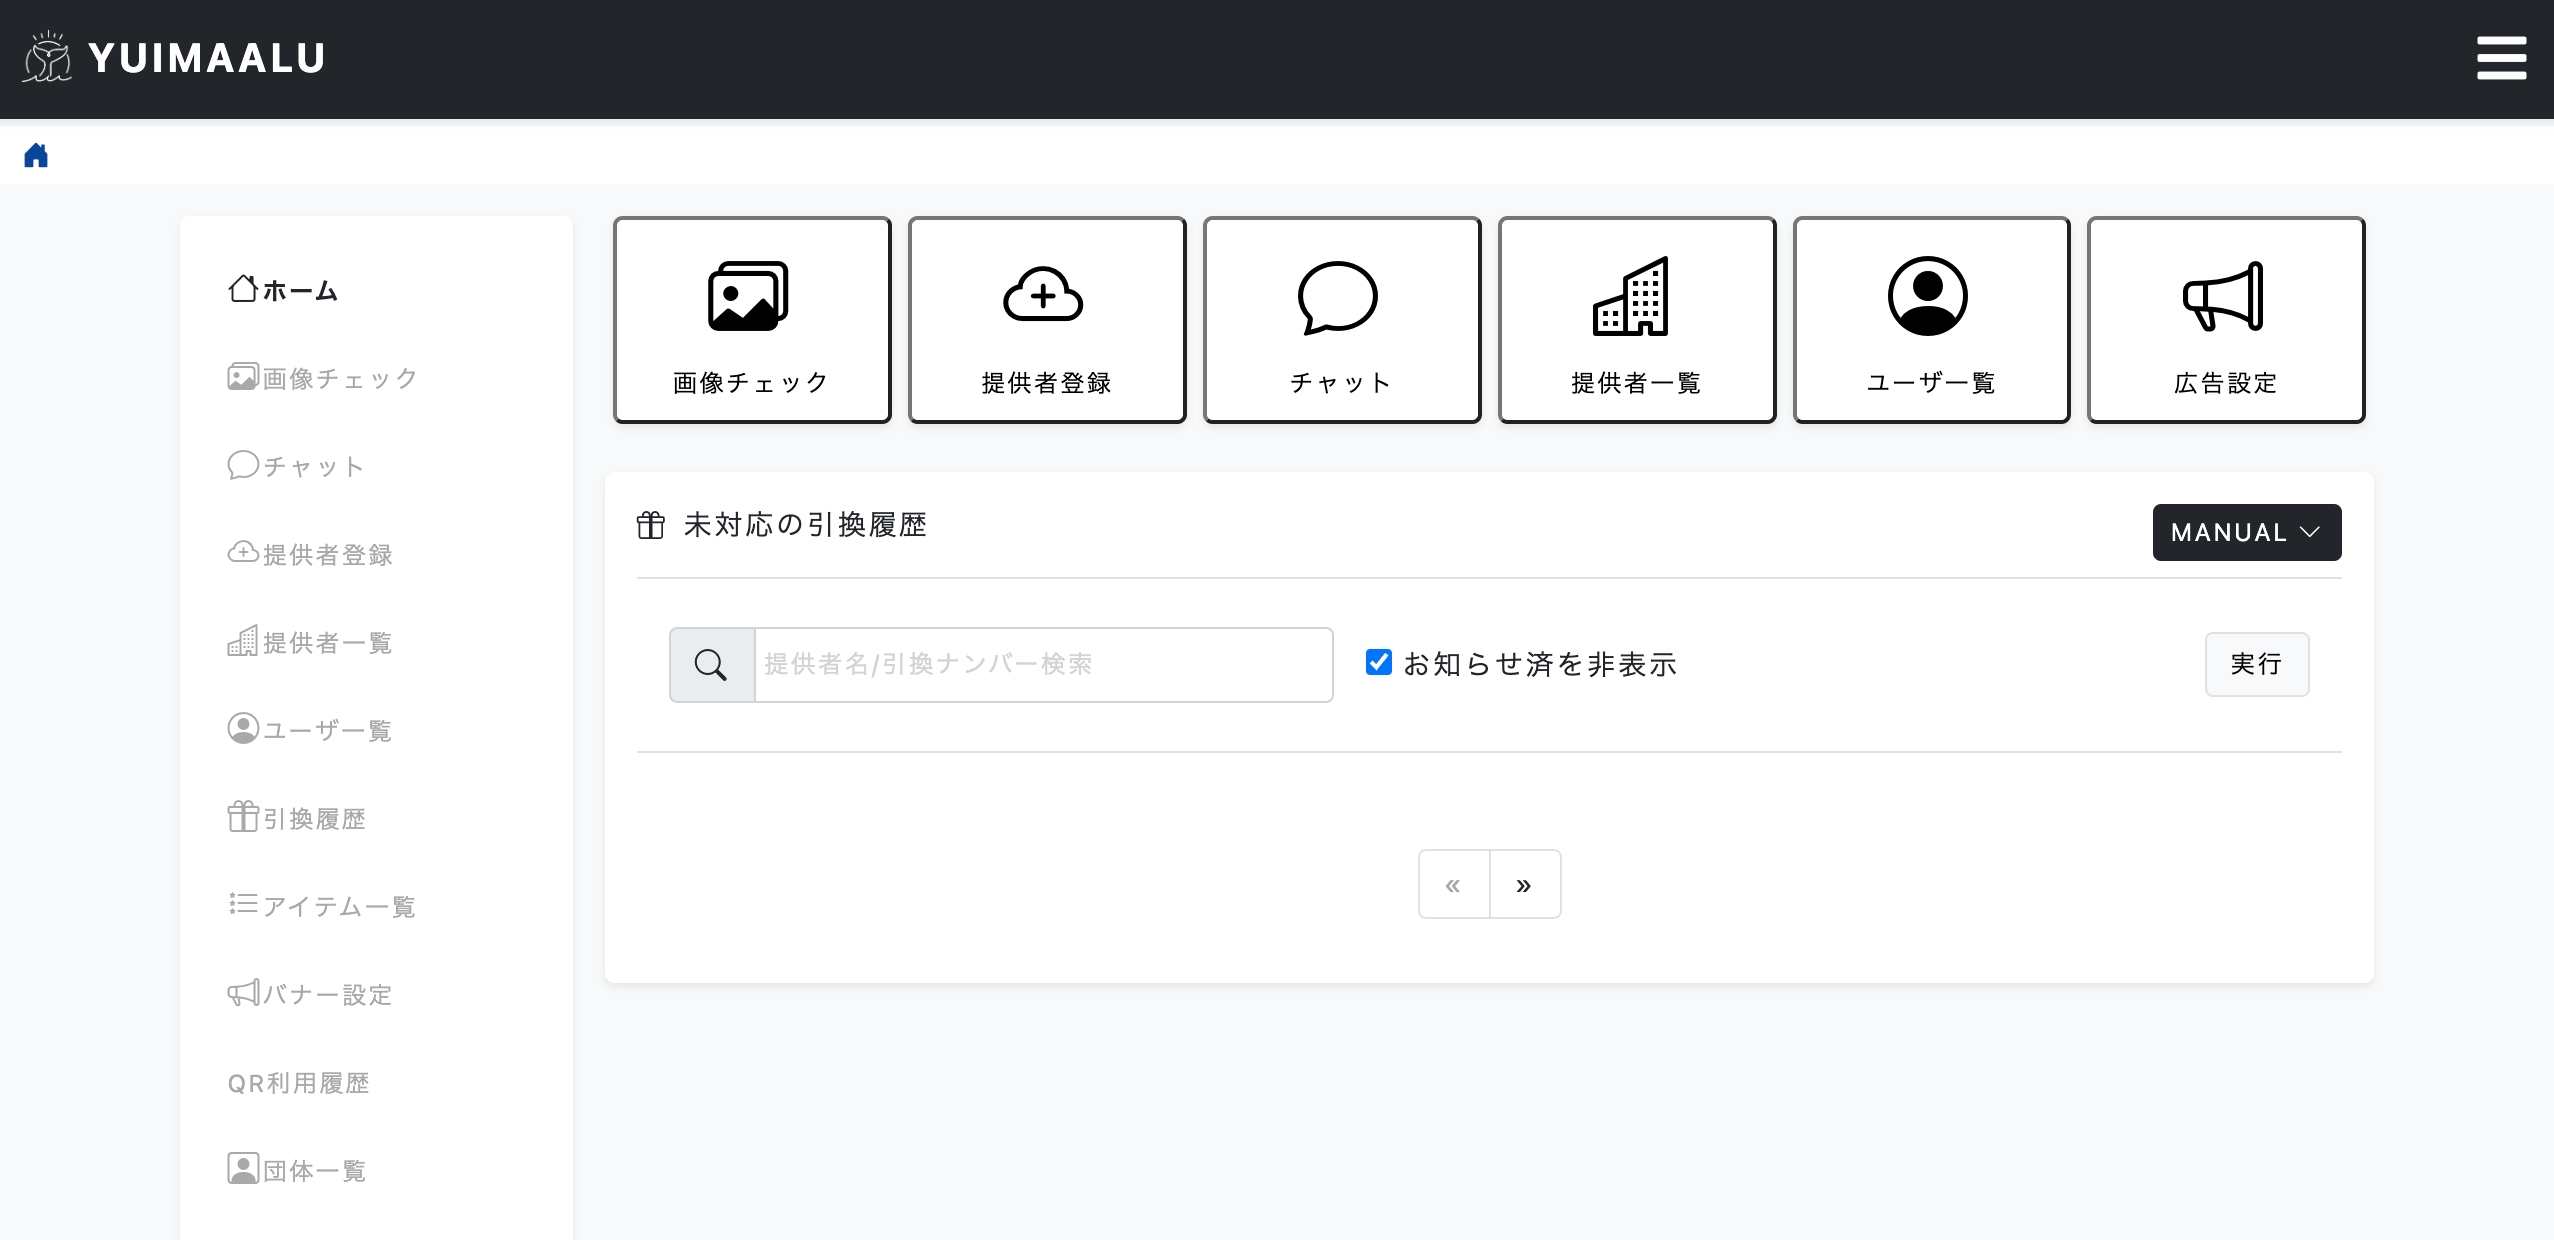Select ホーム in the sidebar
This screenshot has width=2554, height=1240.
click(284, 290)
